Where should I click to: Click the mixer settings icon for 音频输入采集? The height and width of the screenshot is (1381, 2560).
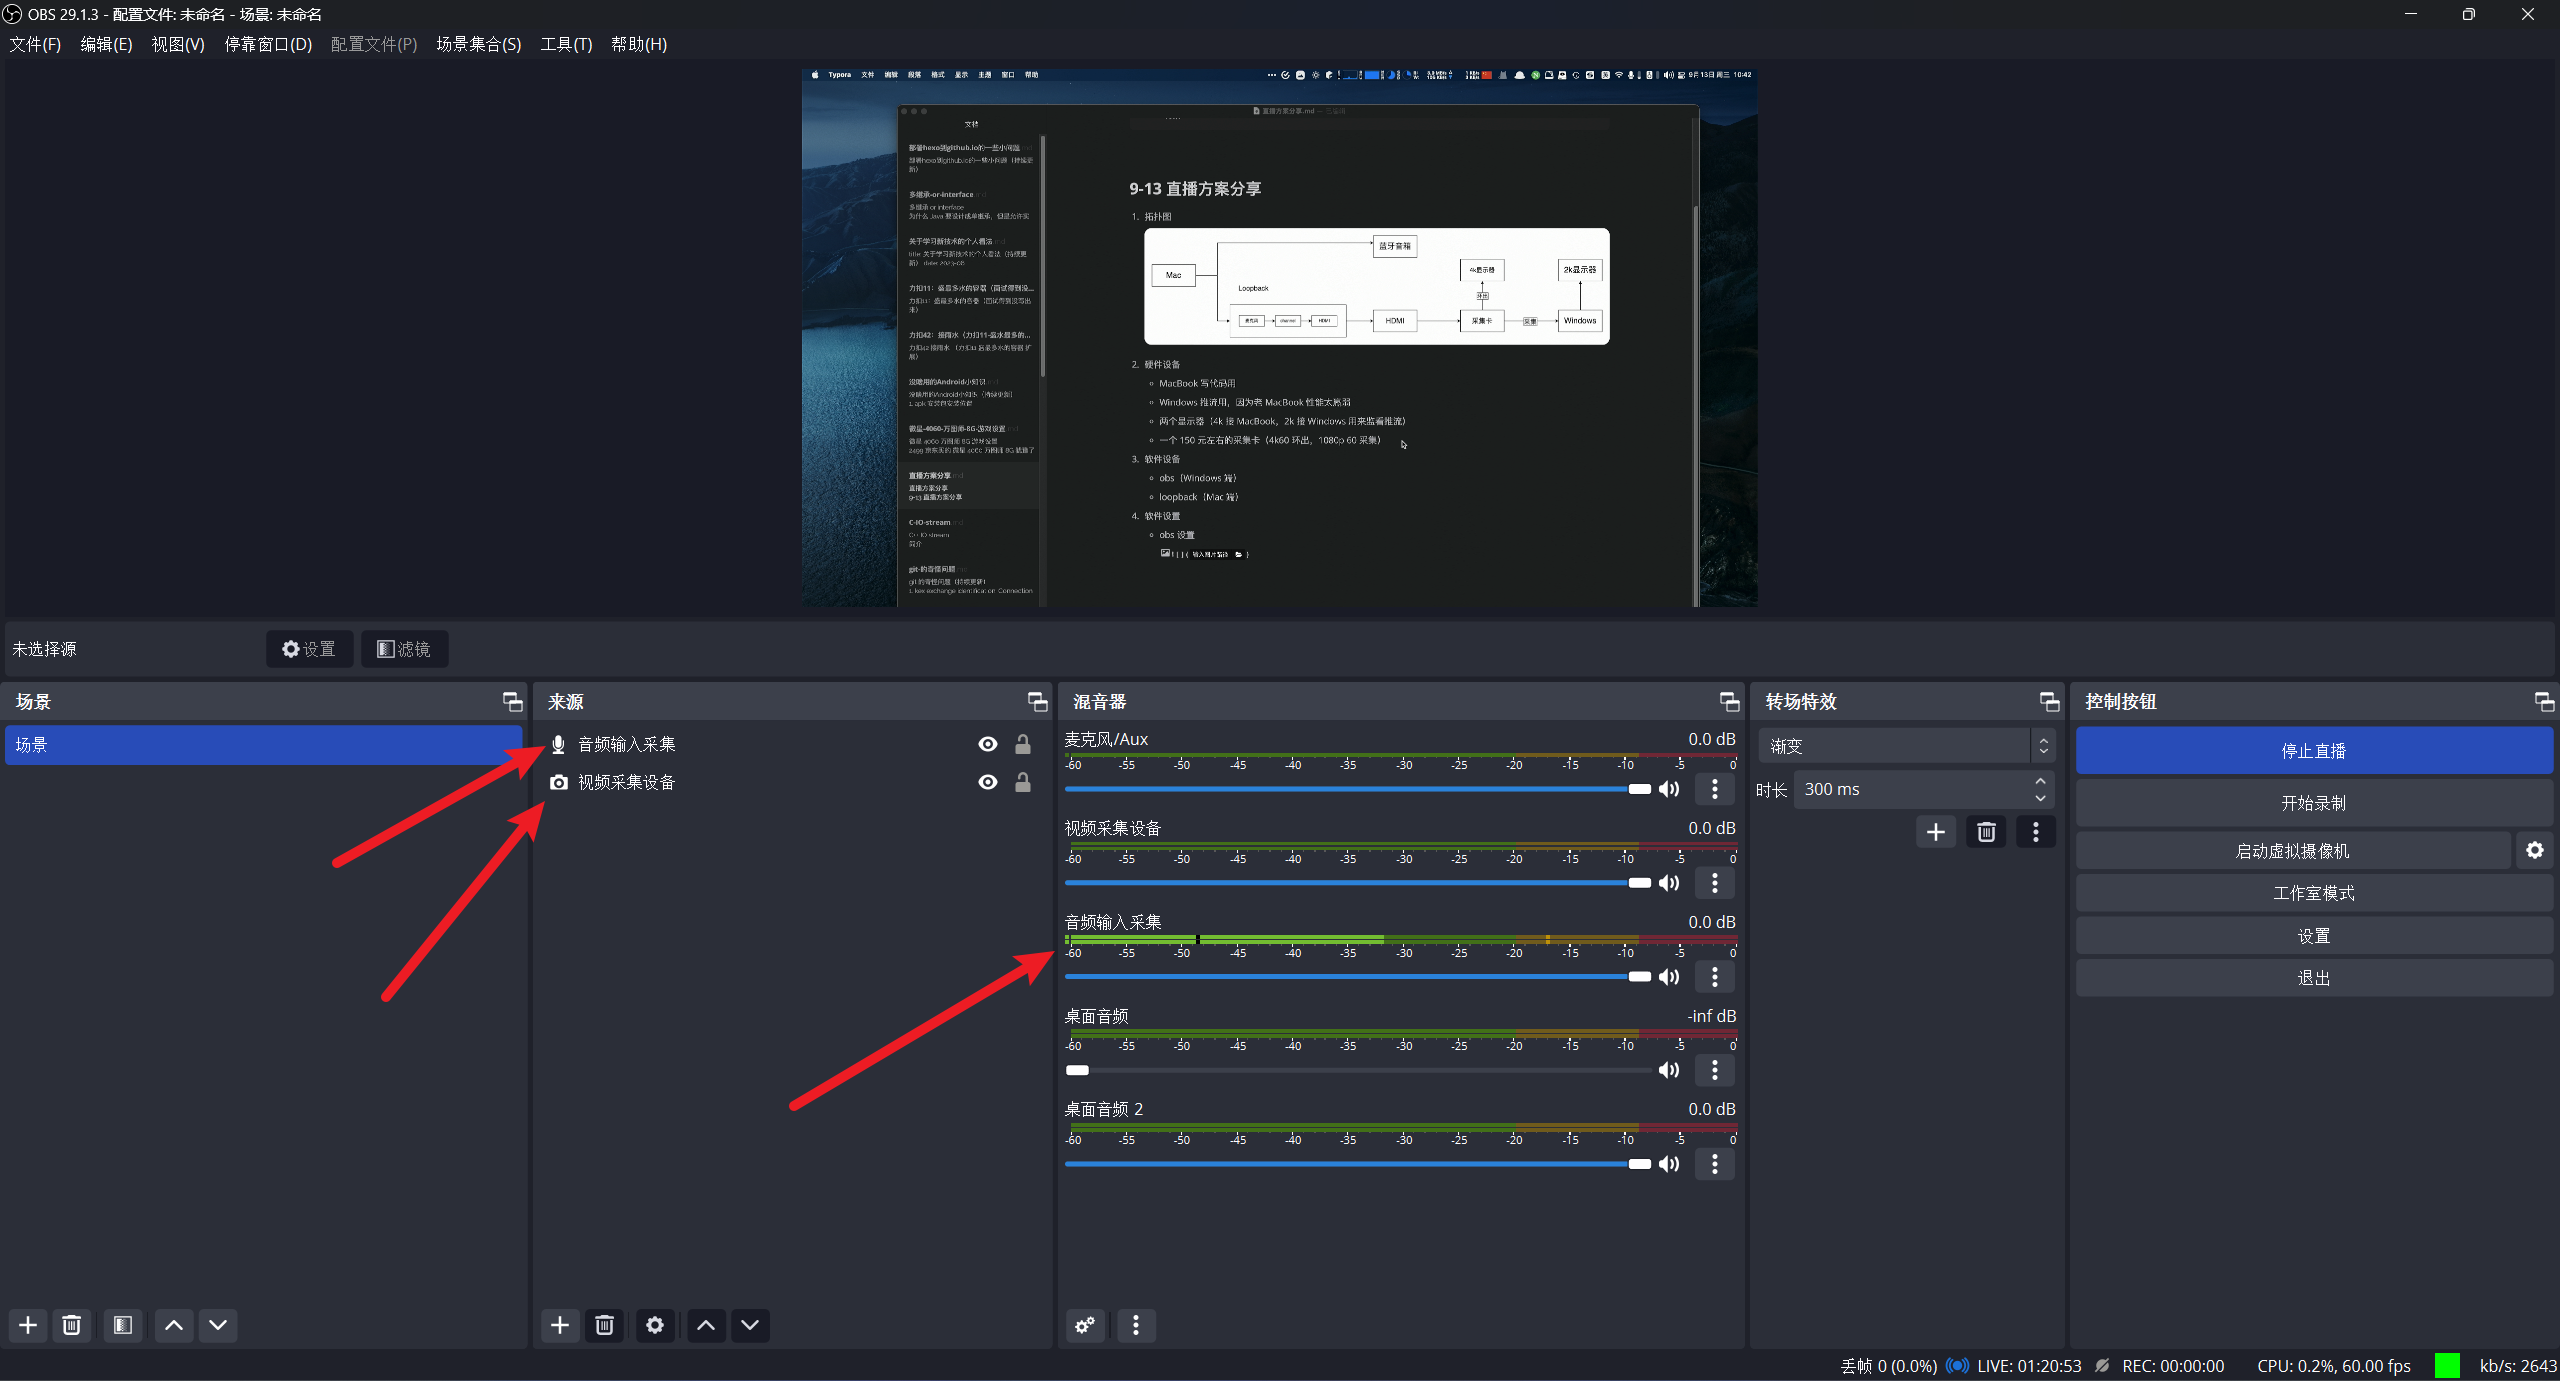pos(1717,976)
